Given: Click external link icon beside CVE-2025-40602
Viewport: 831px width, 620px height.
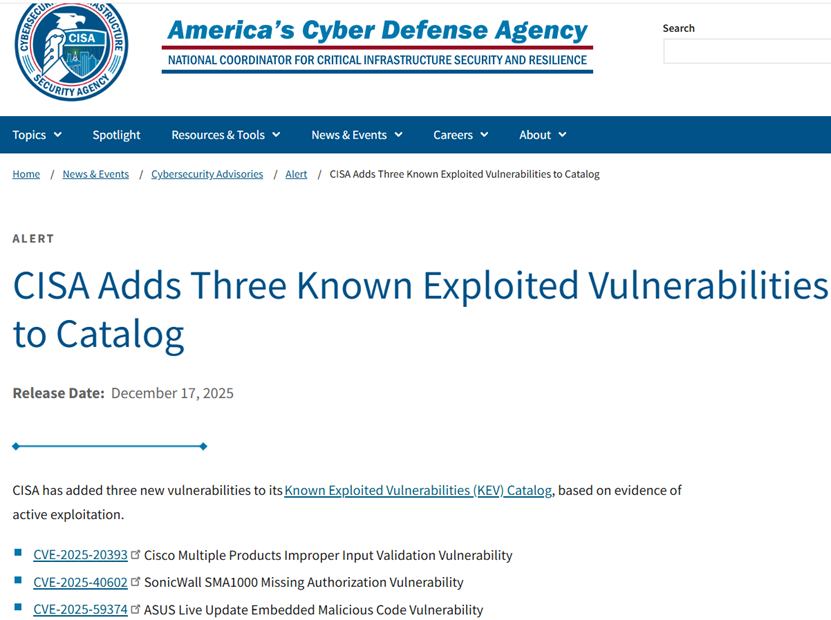Looking at the screenshot, I should [x=136, y=581].
